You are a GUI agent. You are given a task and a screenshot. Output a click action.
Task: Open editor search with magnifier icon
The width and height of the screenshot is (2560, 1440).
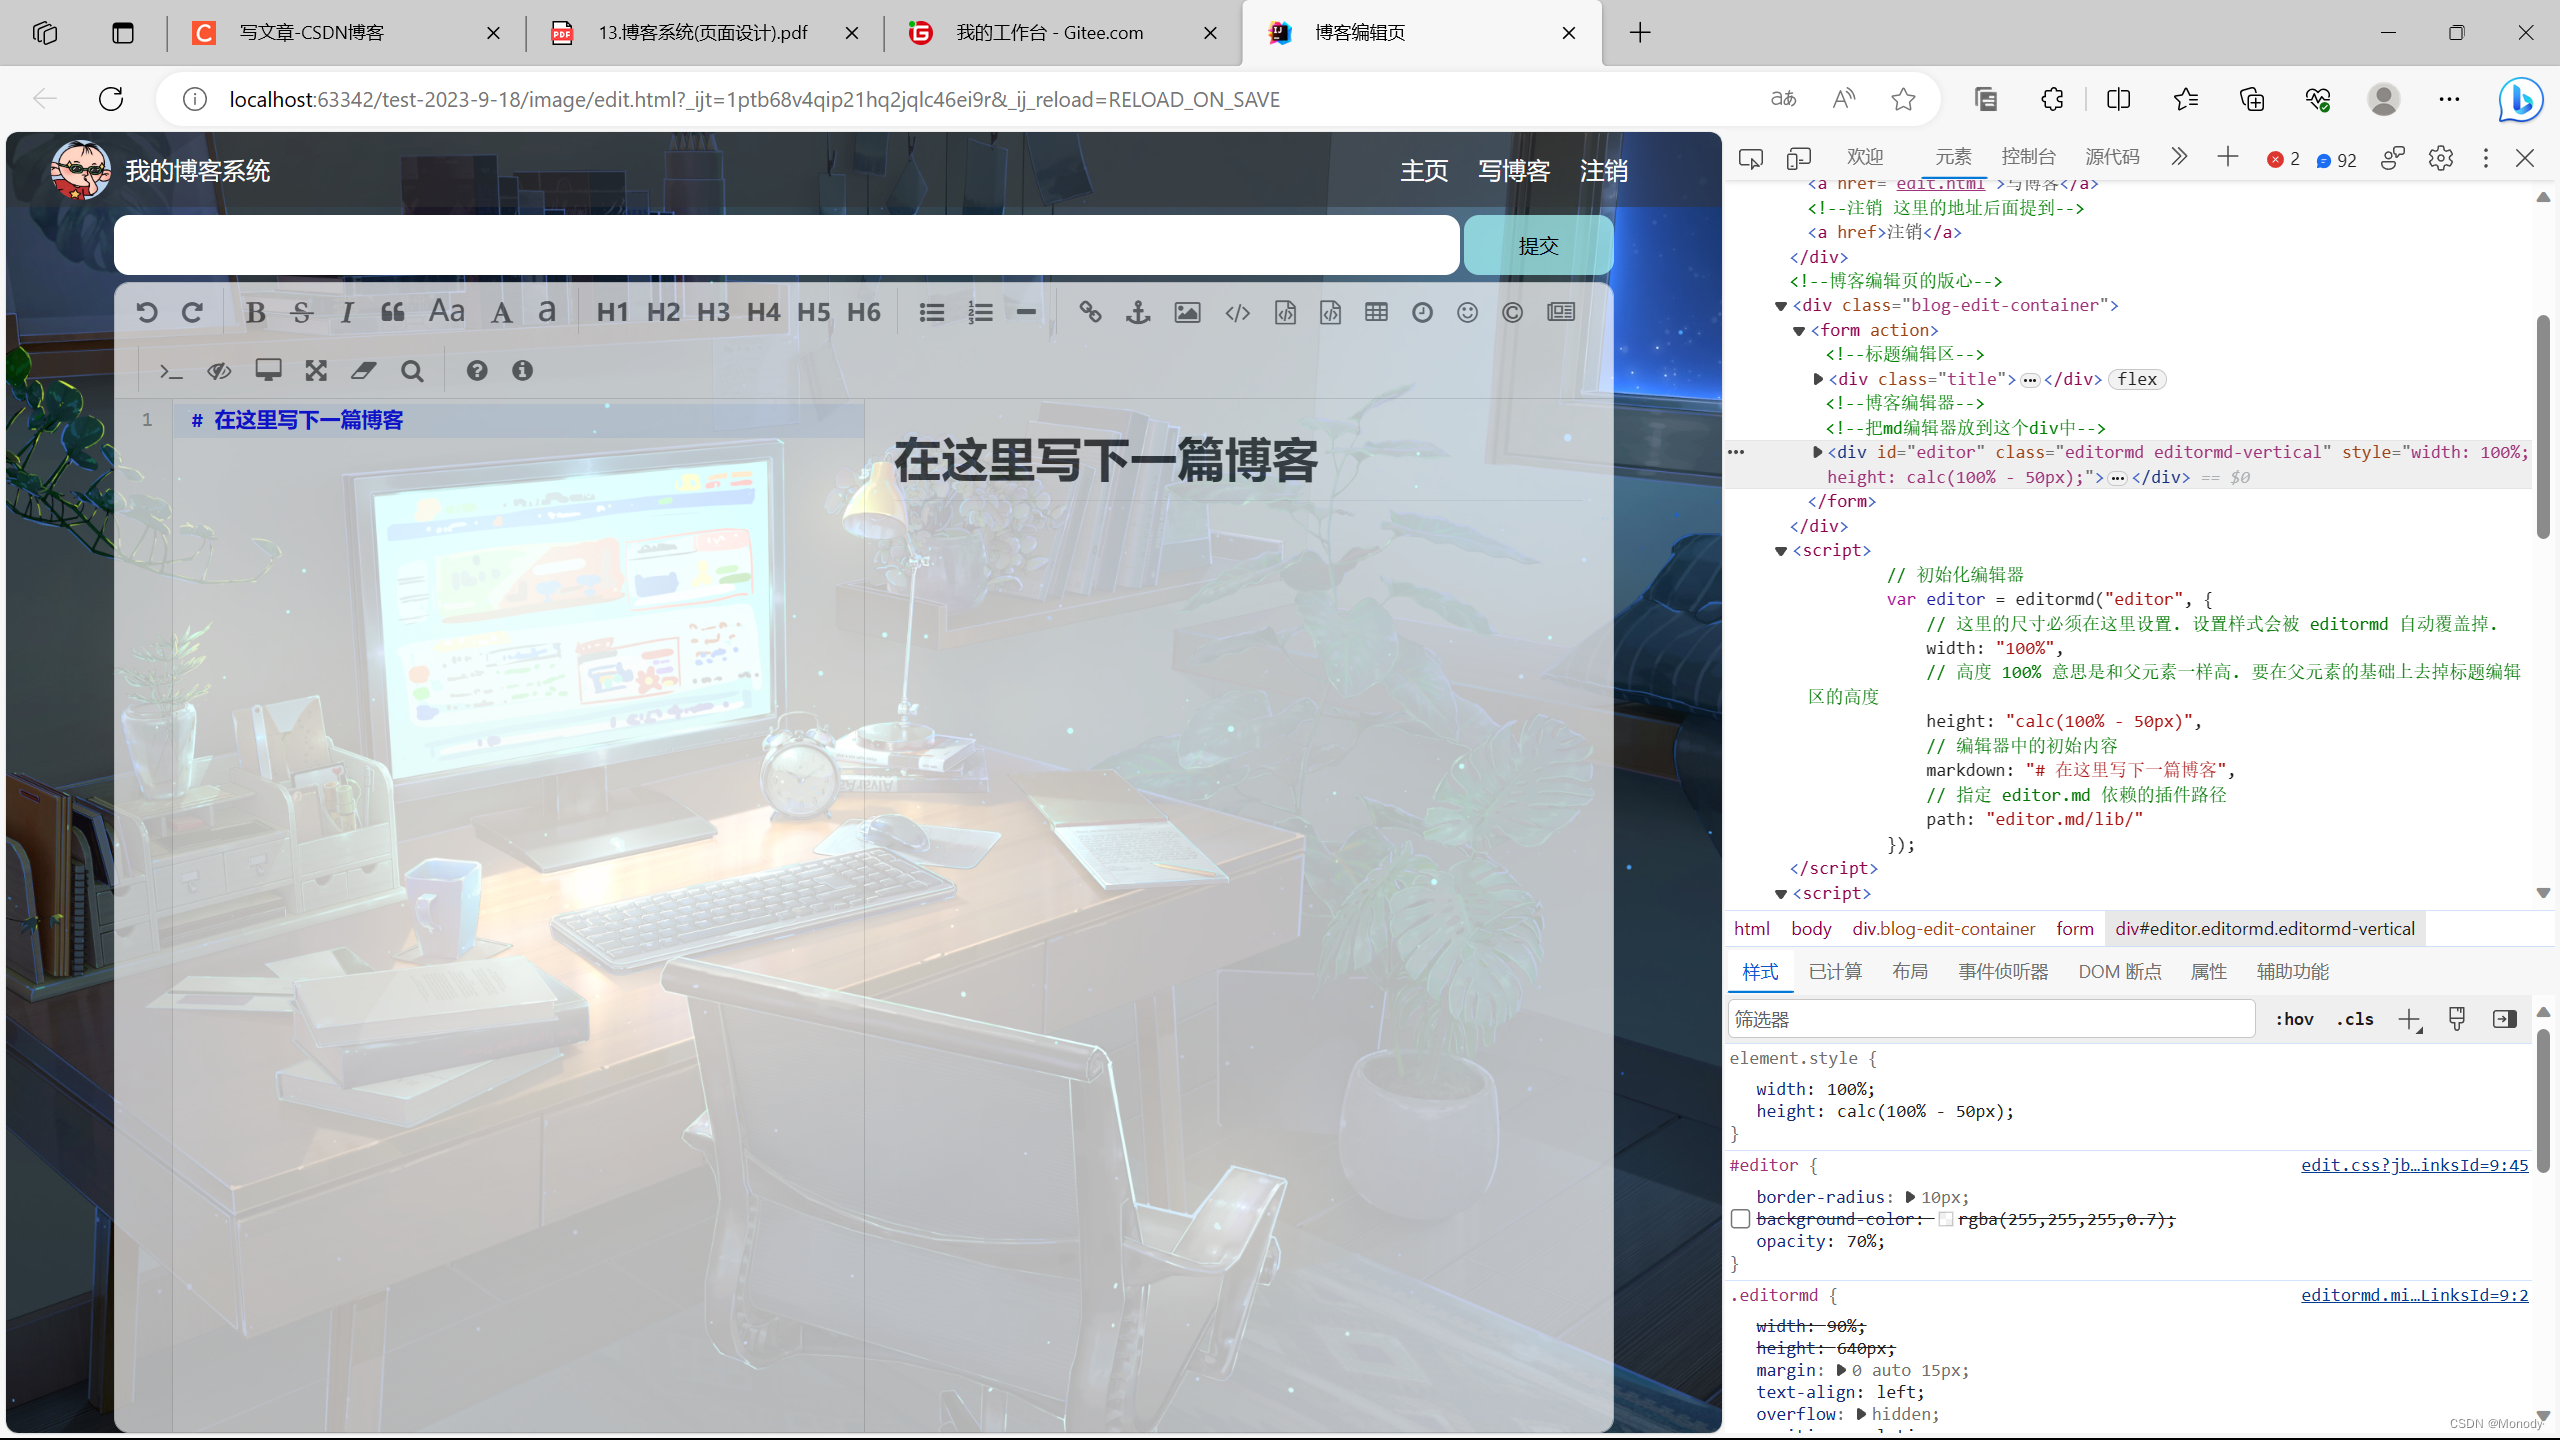click(412, 371)
